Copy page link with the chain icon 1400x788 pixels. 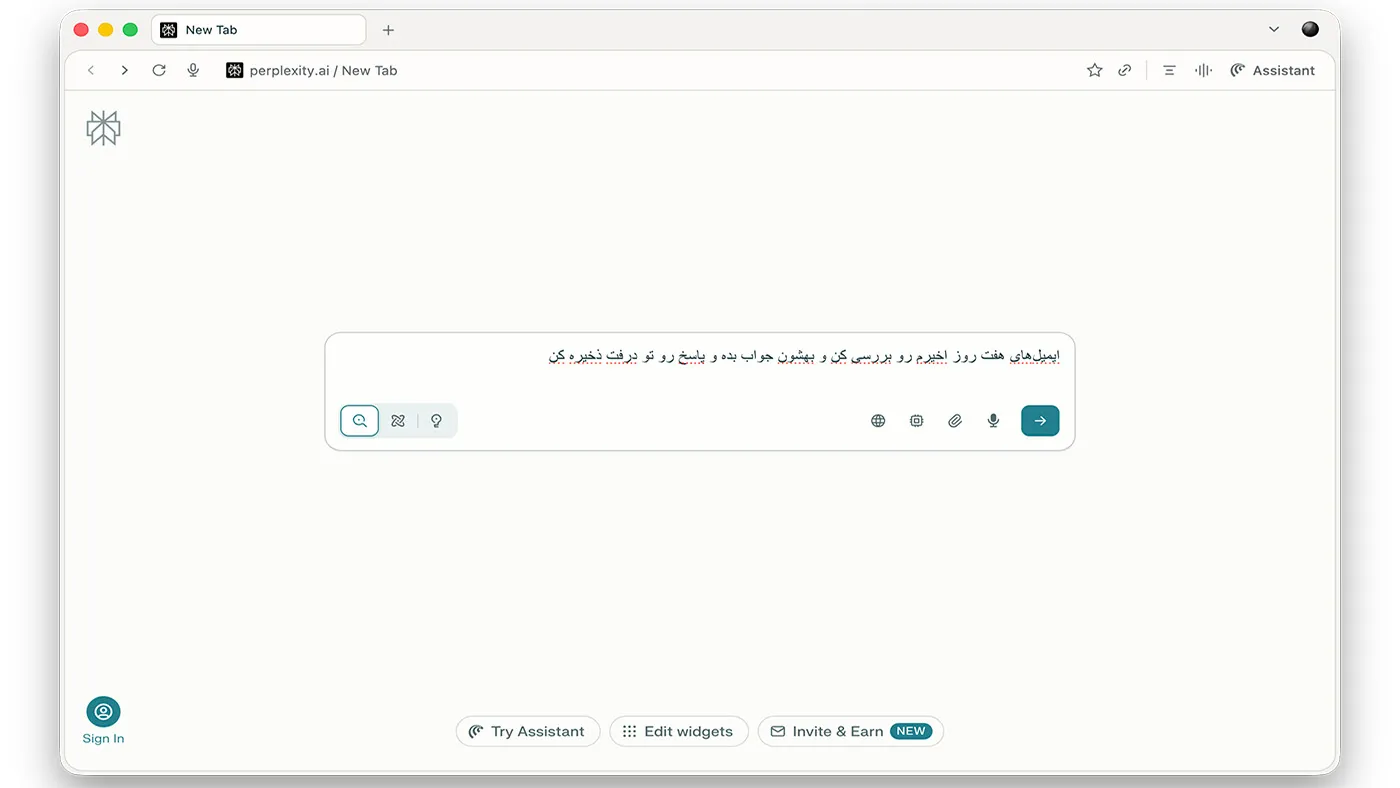point(1125,70)
